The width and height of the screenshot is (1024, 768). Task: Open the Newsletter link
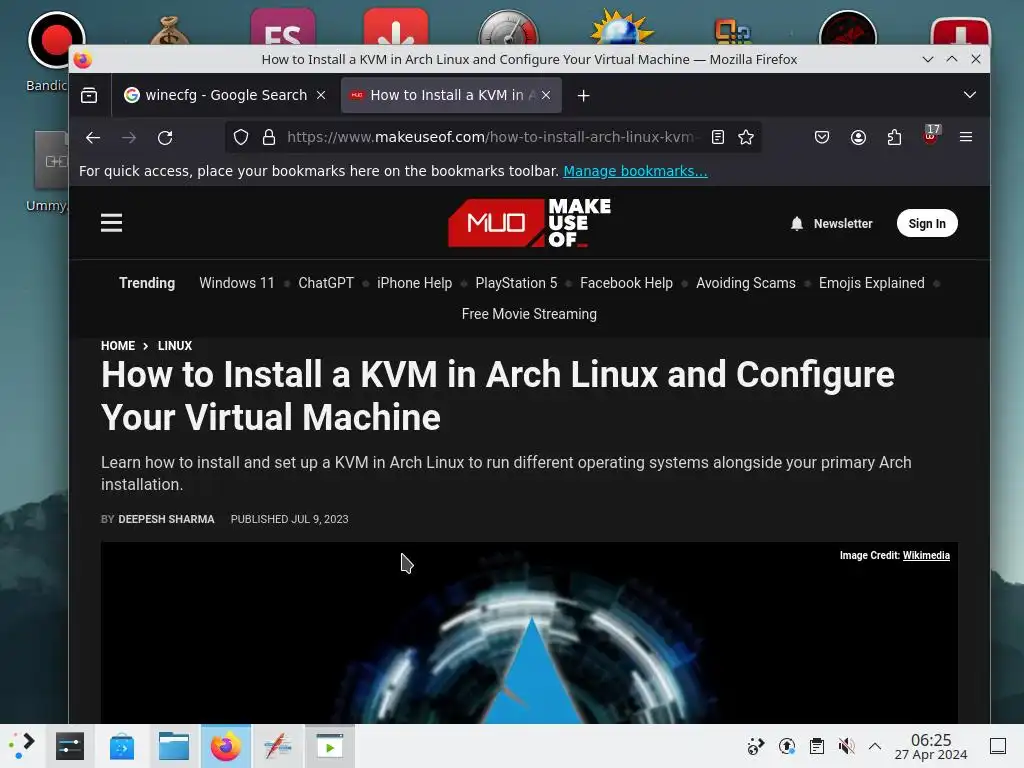pos(842,223)
